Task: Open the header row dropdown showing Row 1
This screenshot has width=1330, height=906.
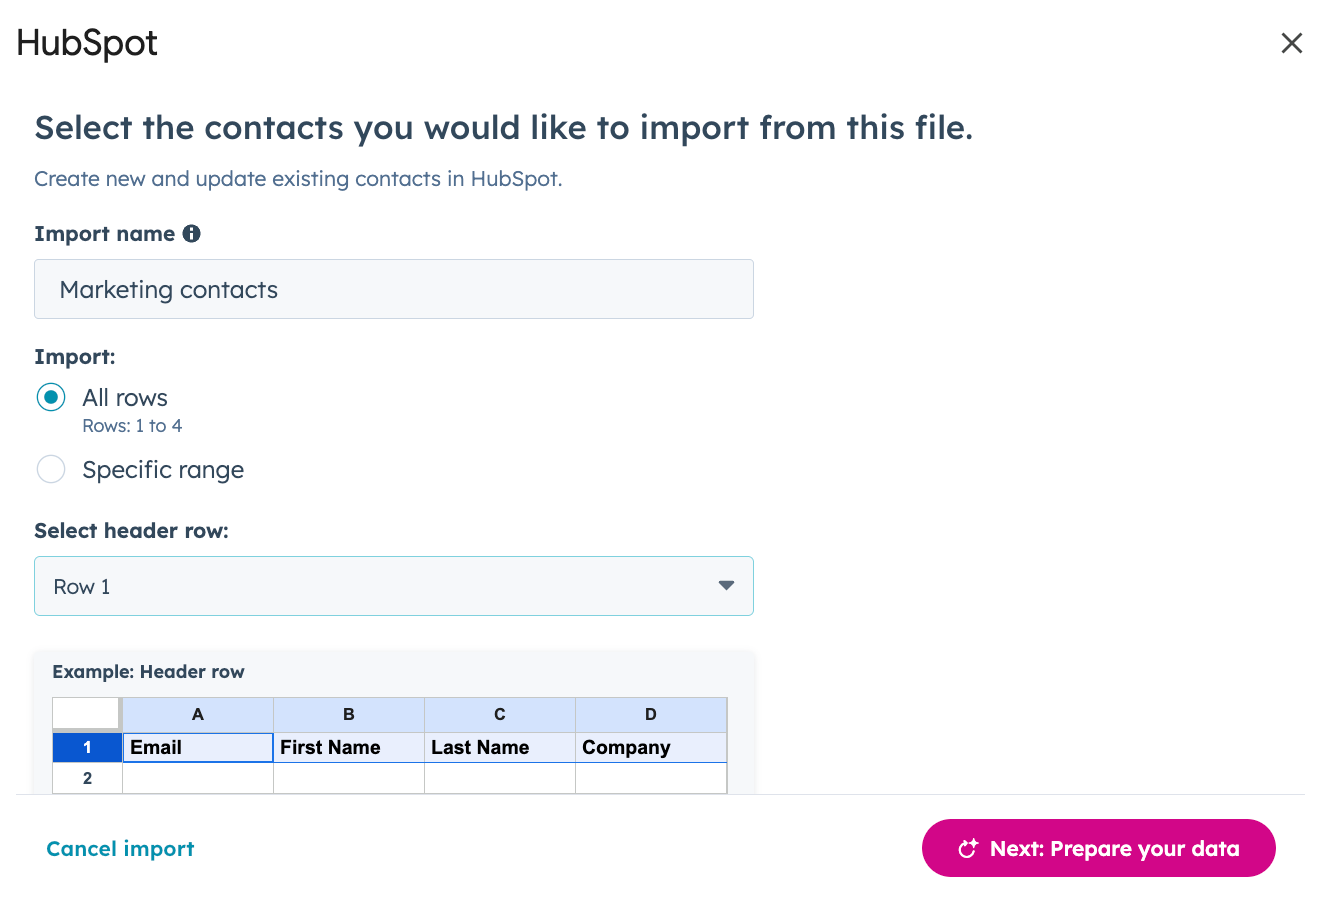Action: tap(394, 586)
